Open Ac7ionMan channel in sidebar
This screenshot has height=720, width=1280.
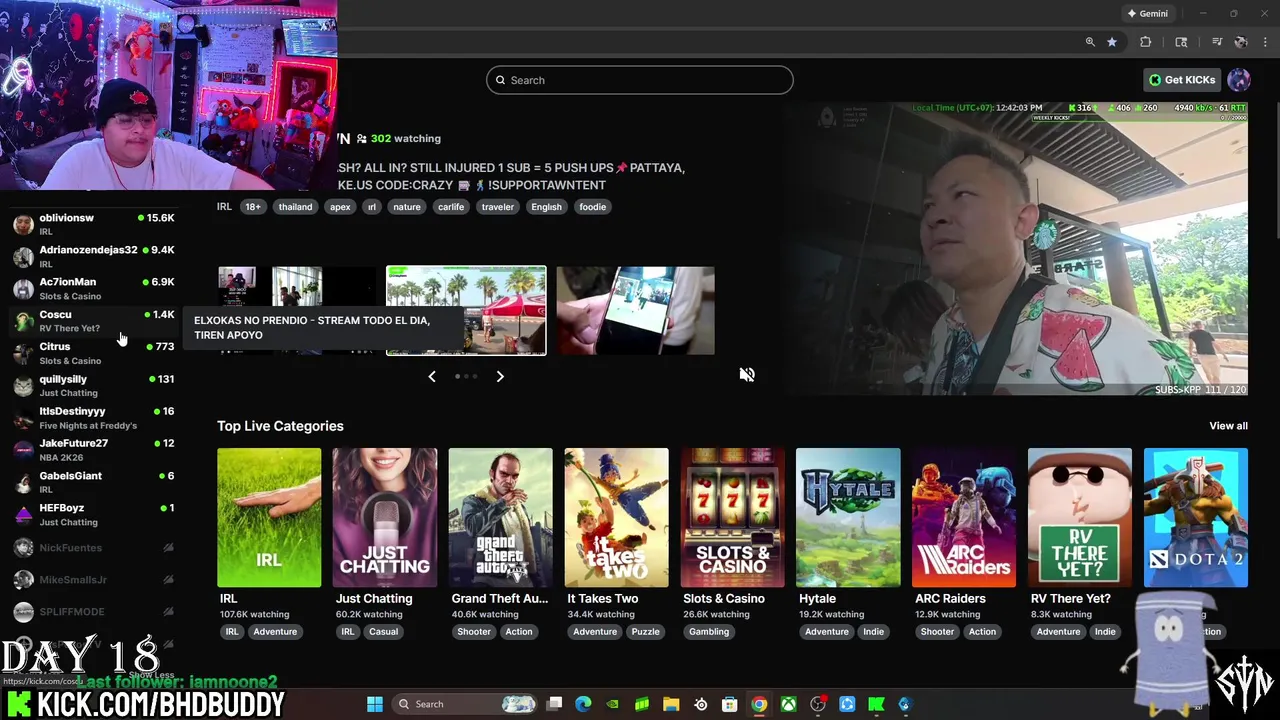coord(93,289)
